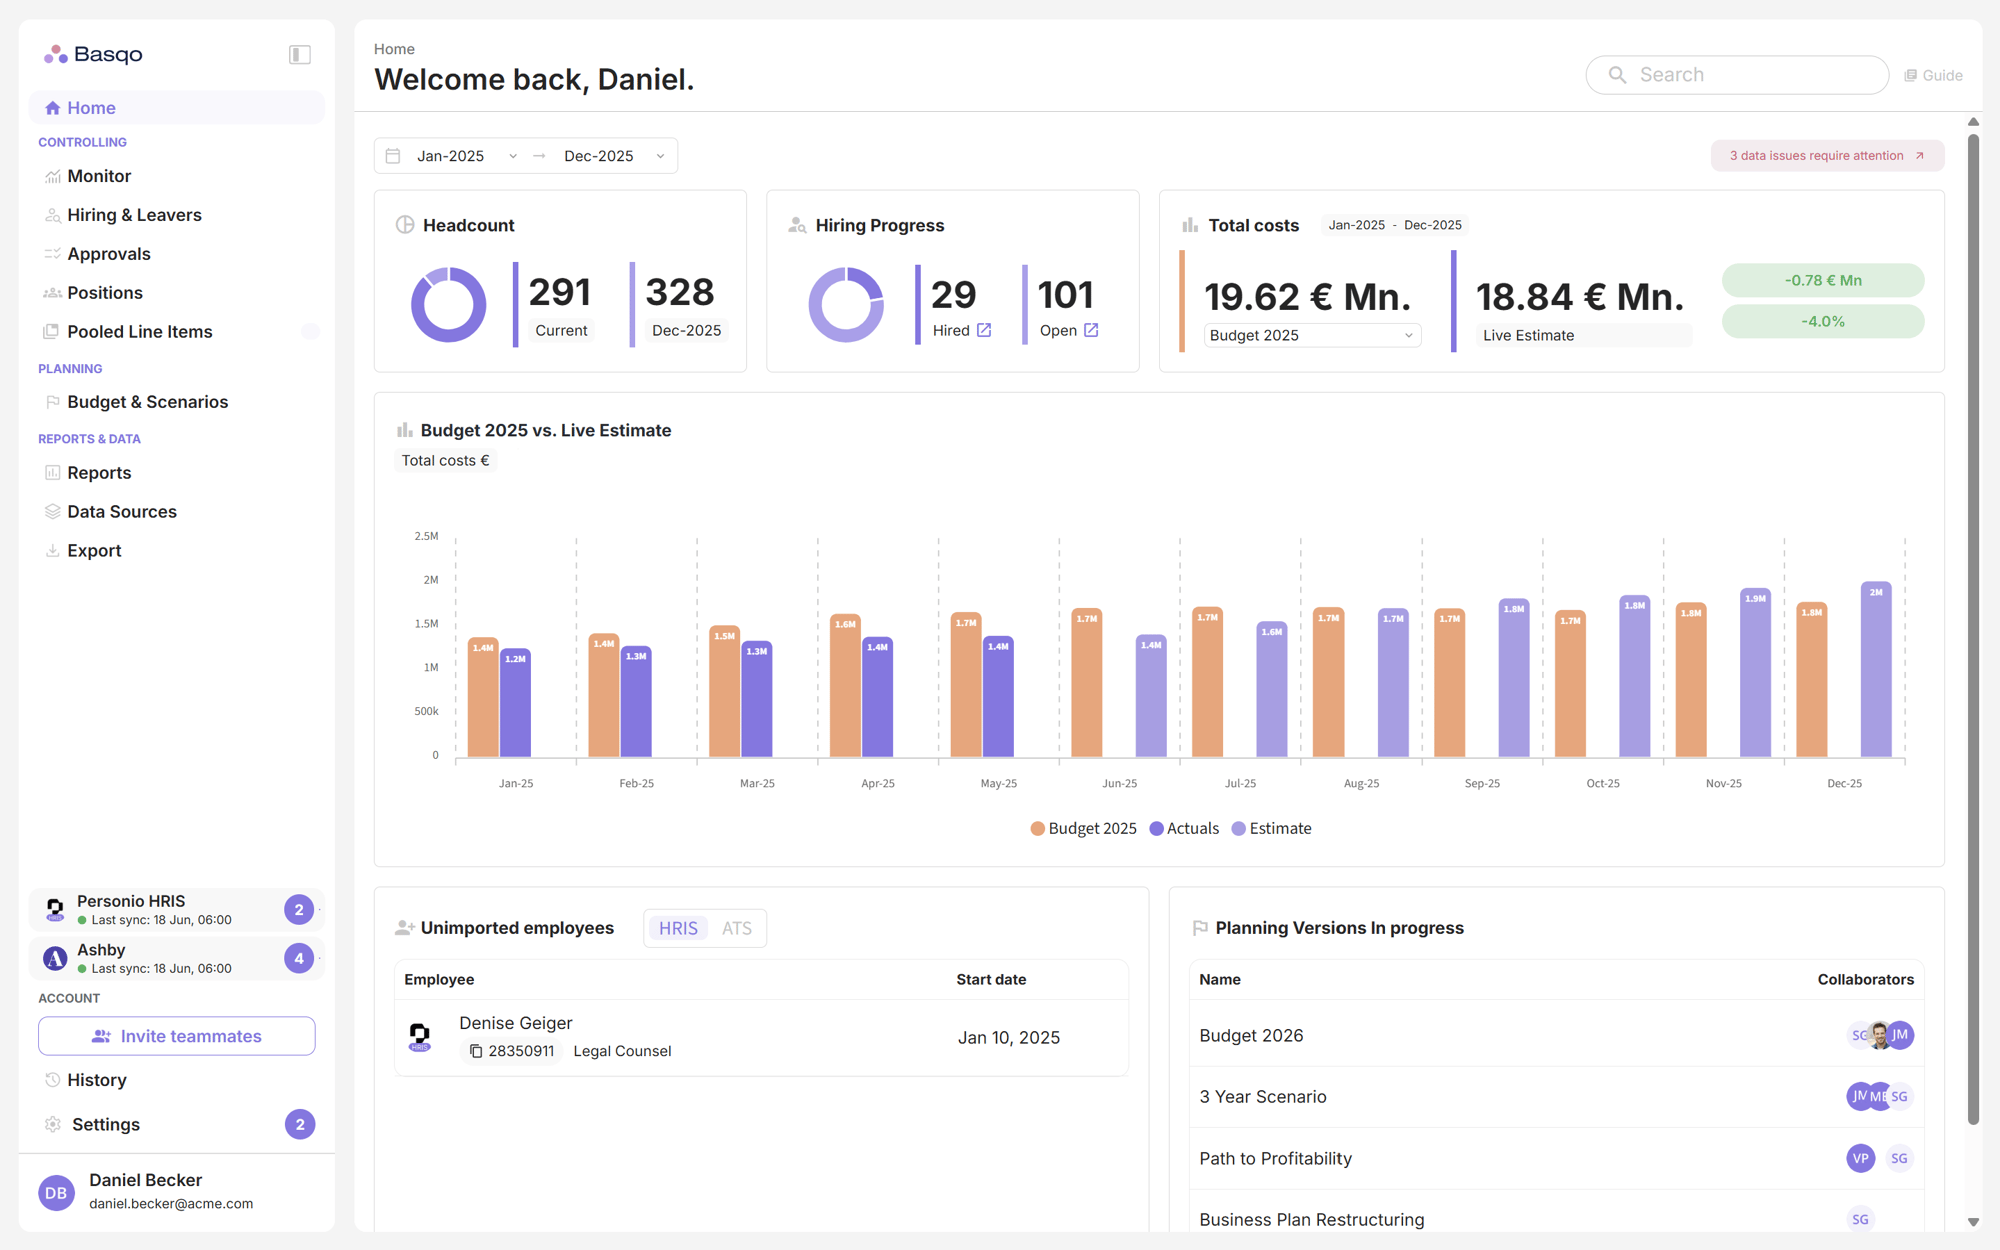Screen dimensions: 2000x1250
Task: Switch to the ATS tab
Action: 736,928
